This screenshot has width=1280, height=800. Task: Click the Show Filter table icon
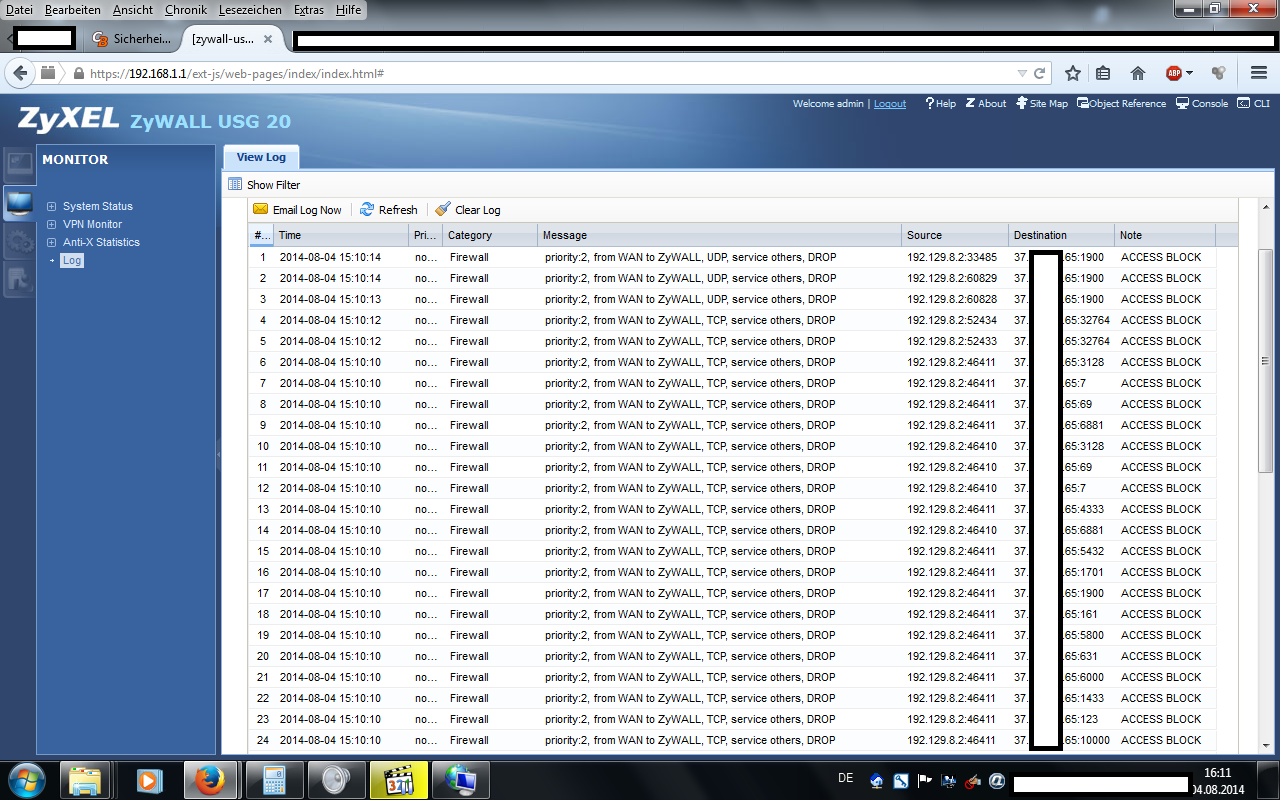coord(235,184)
